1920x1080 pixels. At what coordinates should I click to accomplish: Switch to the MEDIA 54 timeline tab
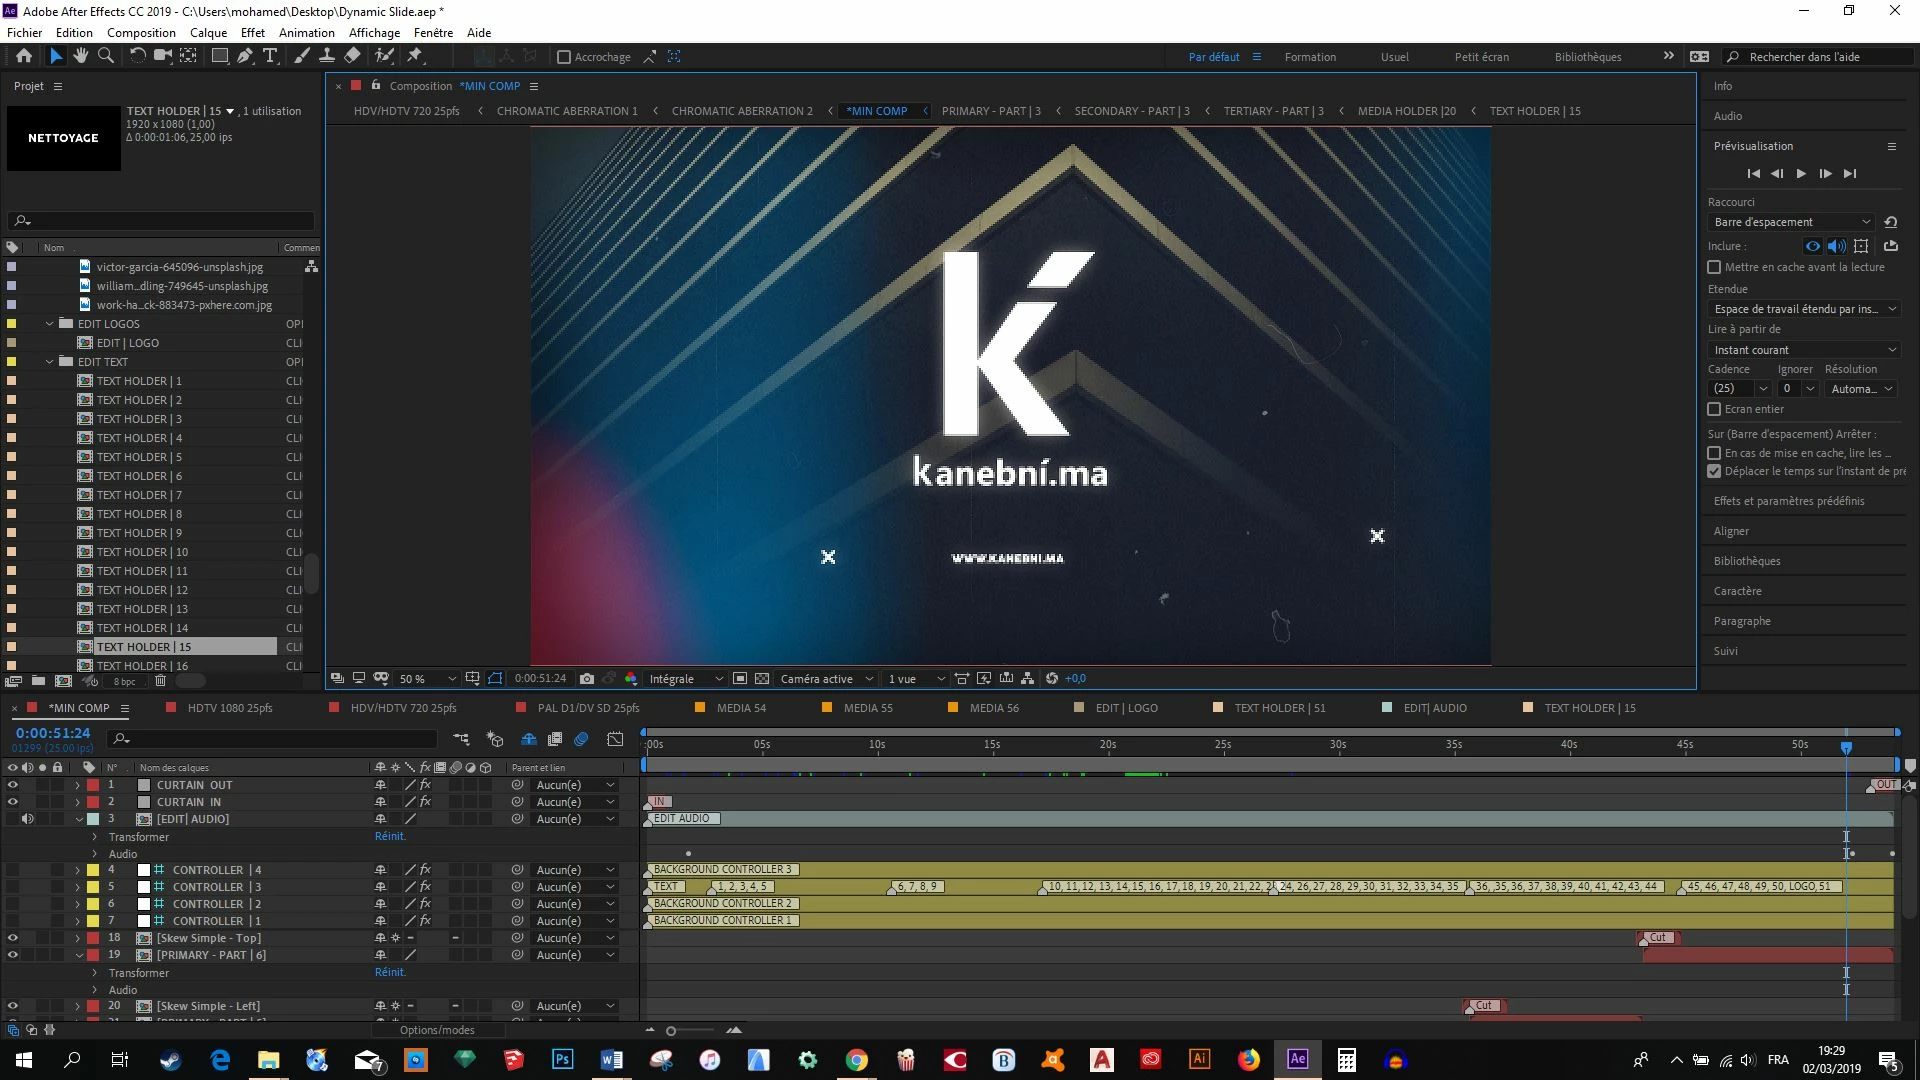[x=741, y=708]
